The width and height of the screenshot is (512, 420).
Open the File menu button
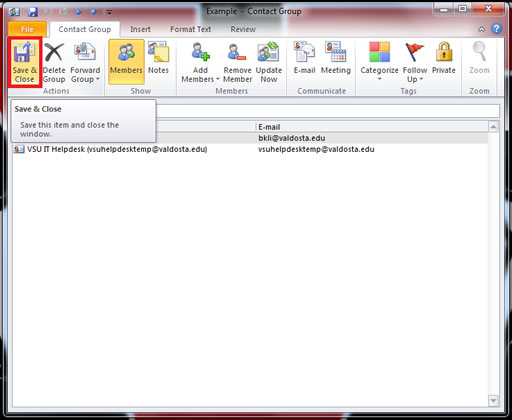27,29
